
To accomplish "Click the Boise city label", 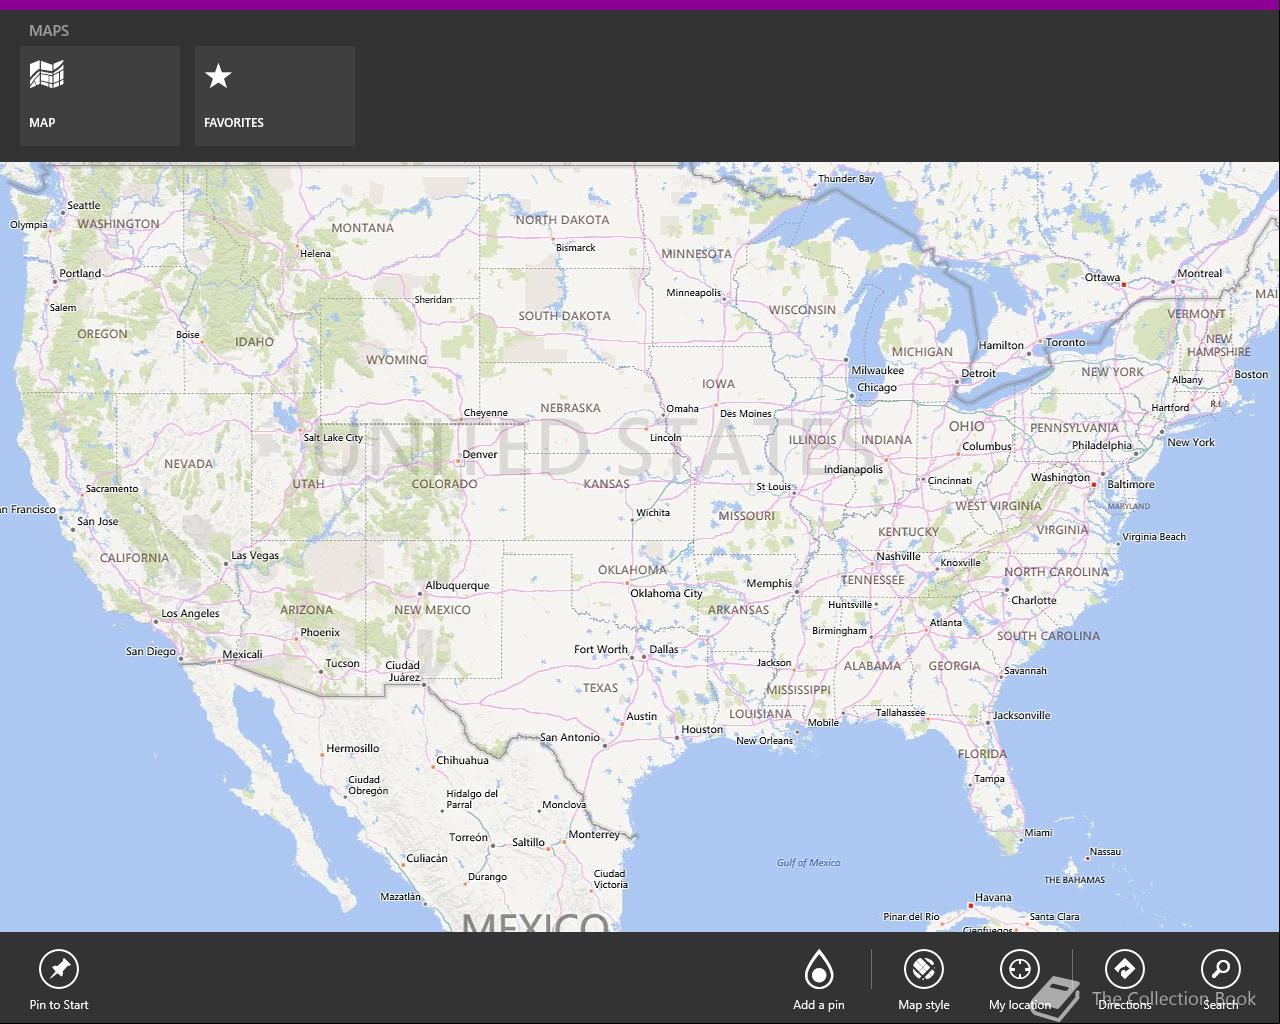I will [188, 334].
